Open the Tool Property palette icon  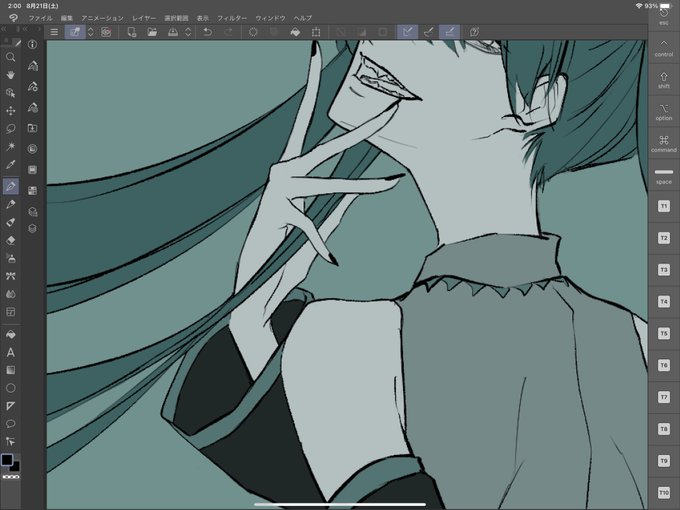[x=33, y=86]
